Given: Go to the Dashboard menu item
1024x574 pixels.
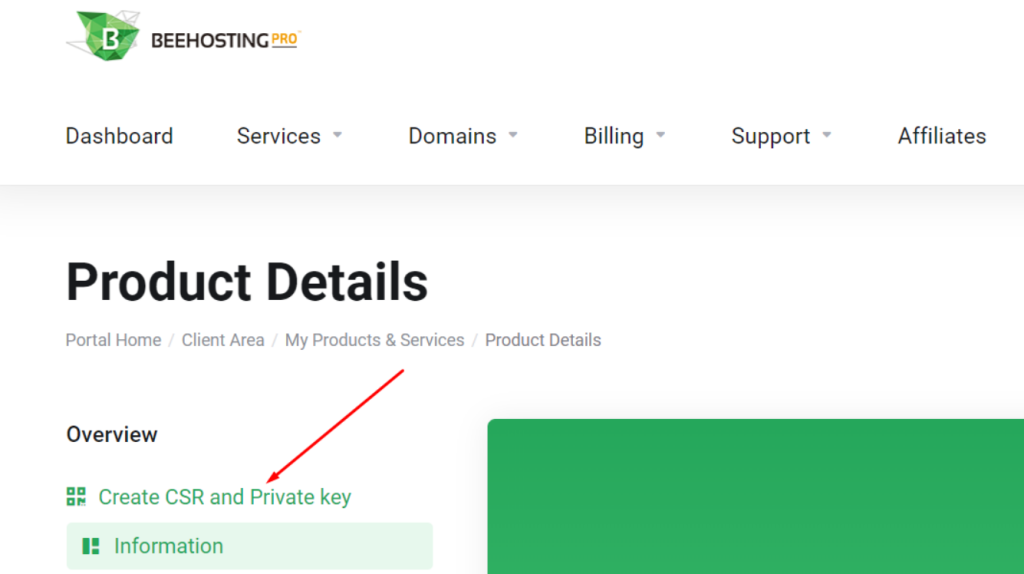Looking at the screenshot, I should tap(119, 136).
